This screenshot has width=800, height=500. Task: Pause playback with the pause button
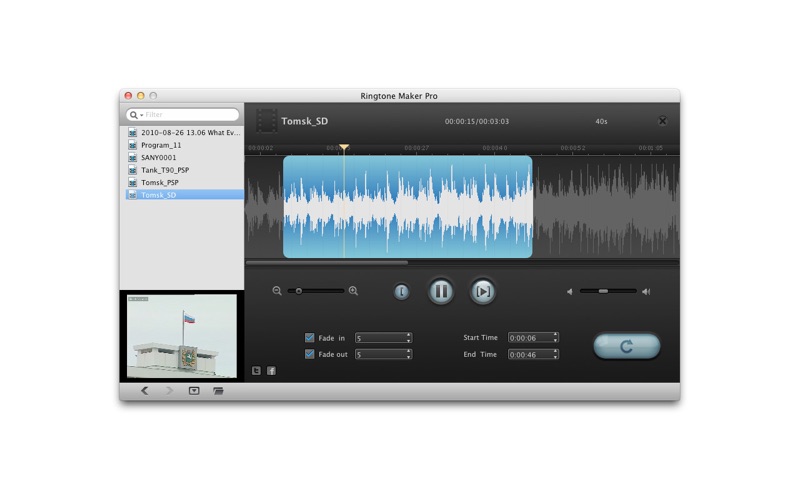(x=441, y=291)
